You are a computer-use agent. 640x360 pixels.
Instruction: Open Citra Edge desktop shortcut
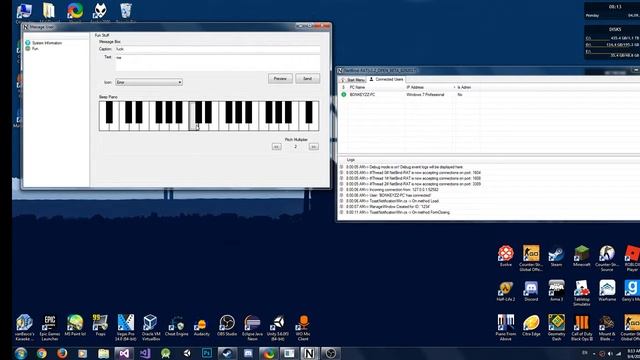(x=531, y=325)
